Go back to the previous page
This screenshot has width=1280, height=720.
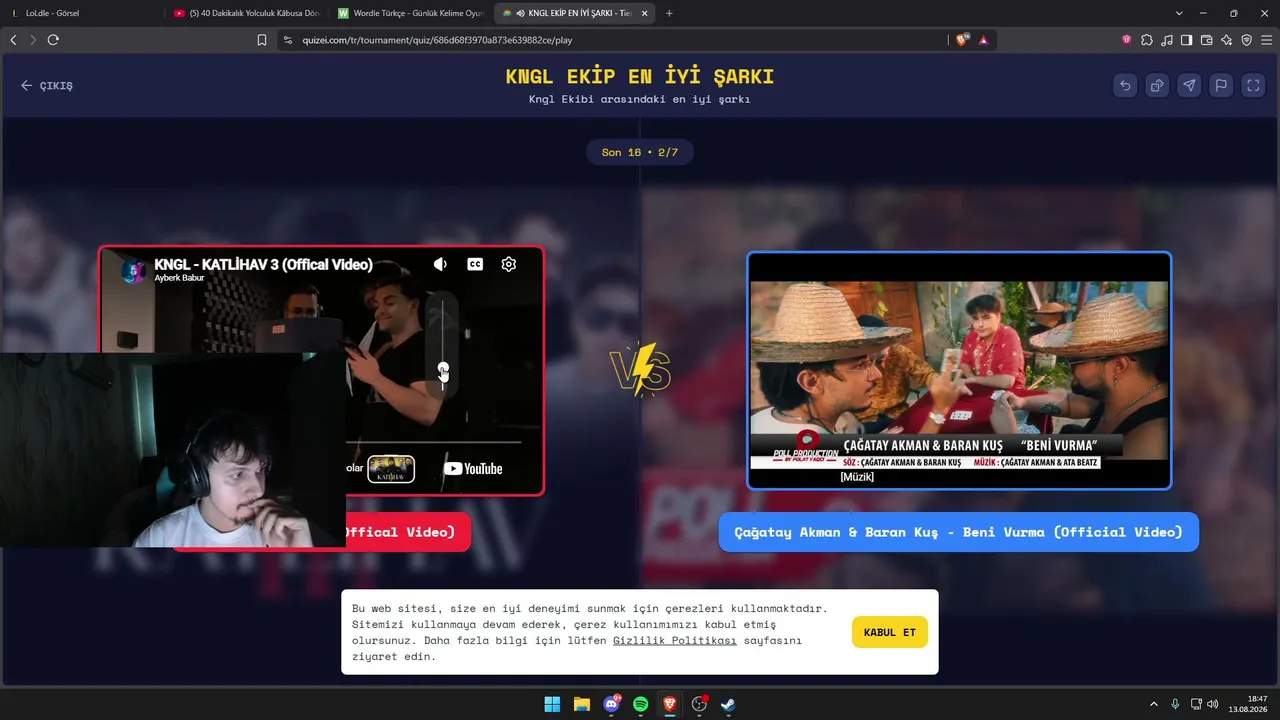(13, 40)
